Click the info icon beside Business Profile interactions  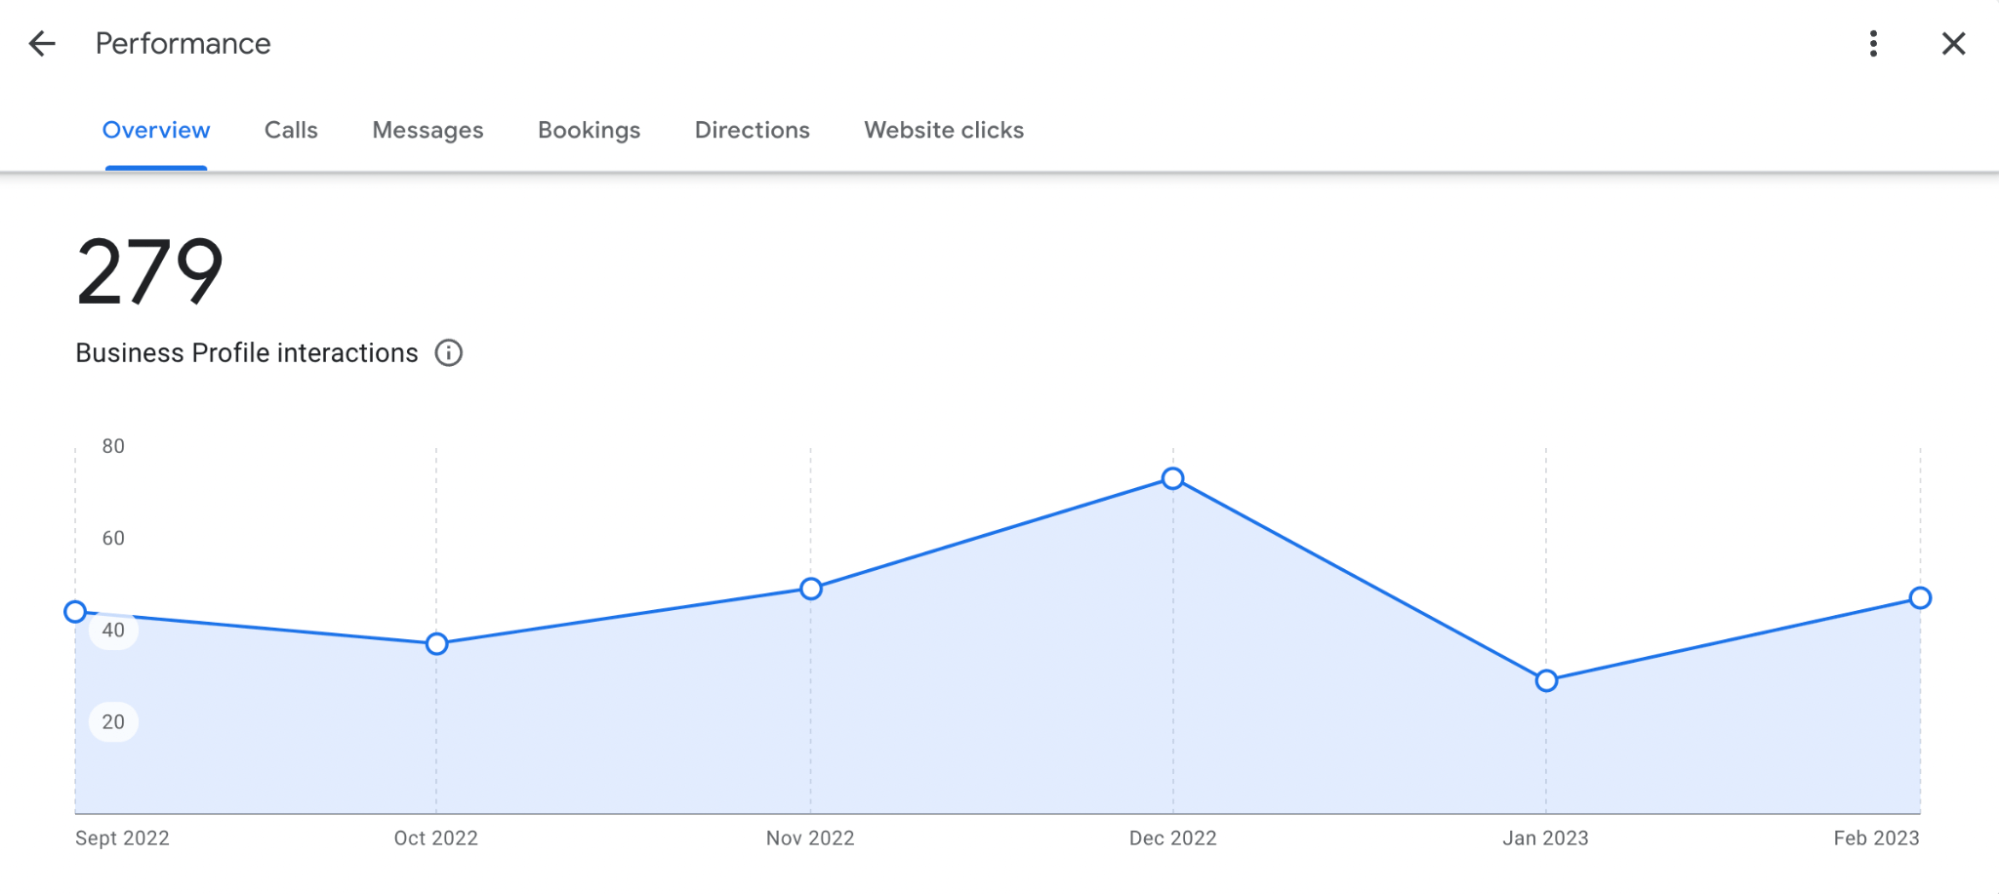click(449, 353)
